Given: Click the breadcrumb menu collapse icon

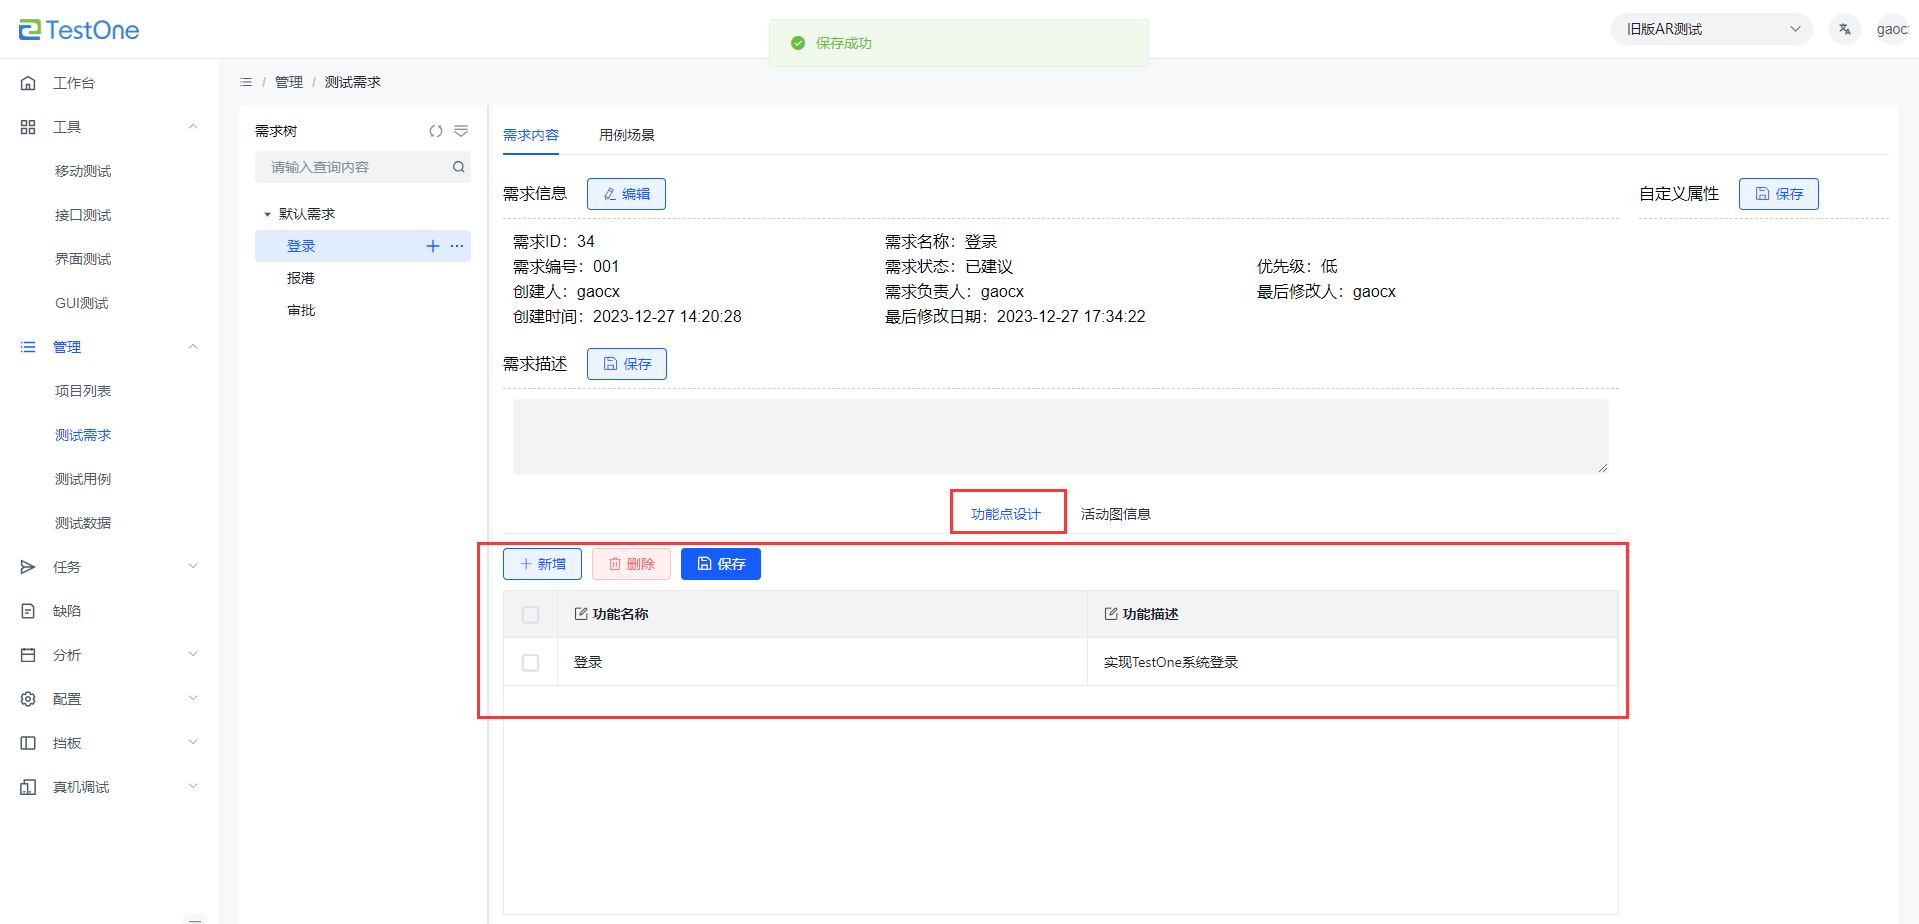Looking at the screenshot, I should tap(246, 82).
